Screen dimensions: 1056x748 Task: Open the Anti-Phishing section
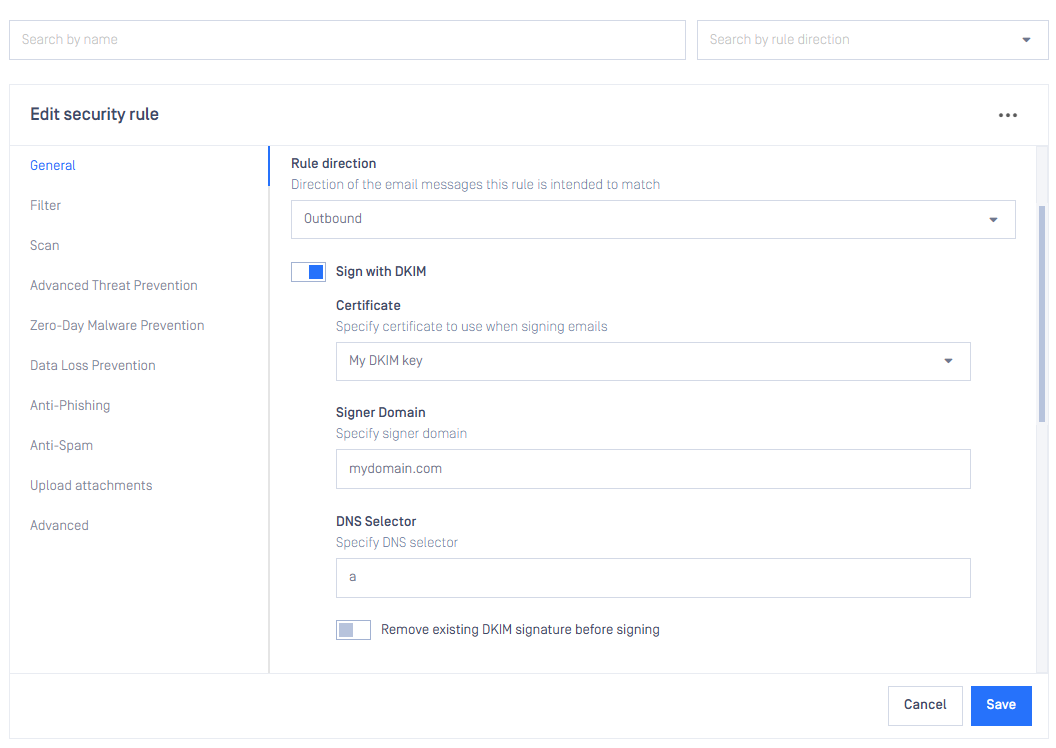(x=70, y=406)
